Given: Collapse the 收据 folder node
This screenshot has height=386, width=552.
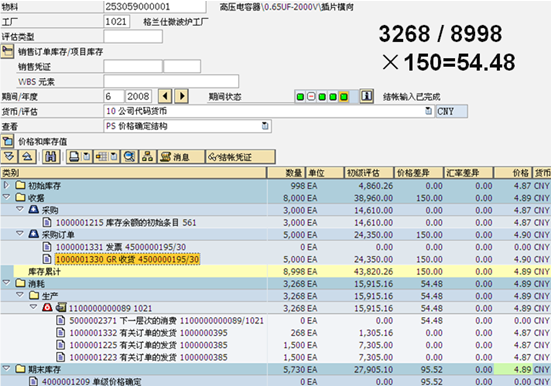Looking at the screenshot, I should (6, 197).
